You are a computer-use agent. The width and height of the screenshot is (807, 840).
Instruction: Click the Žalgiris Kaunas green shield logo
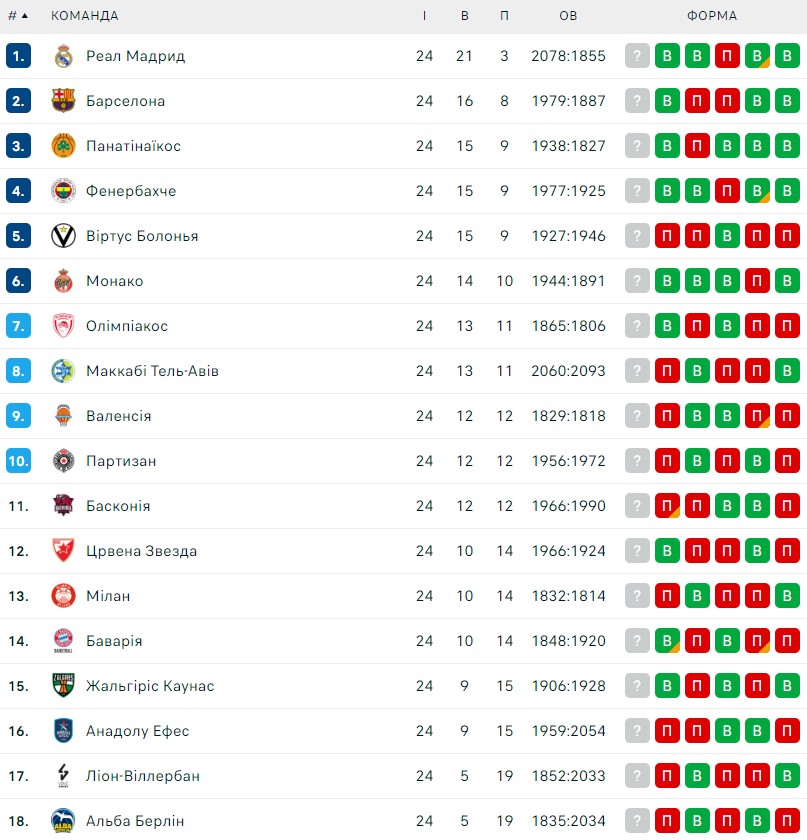pyautogui.click(x=63, y=686)
